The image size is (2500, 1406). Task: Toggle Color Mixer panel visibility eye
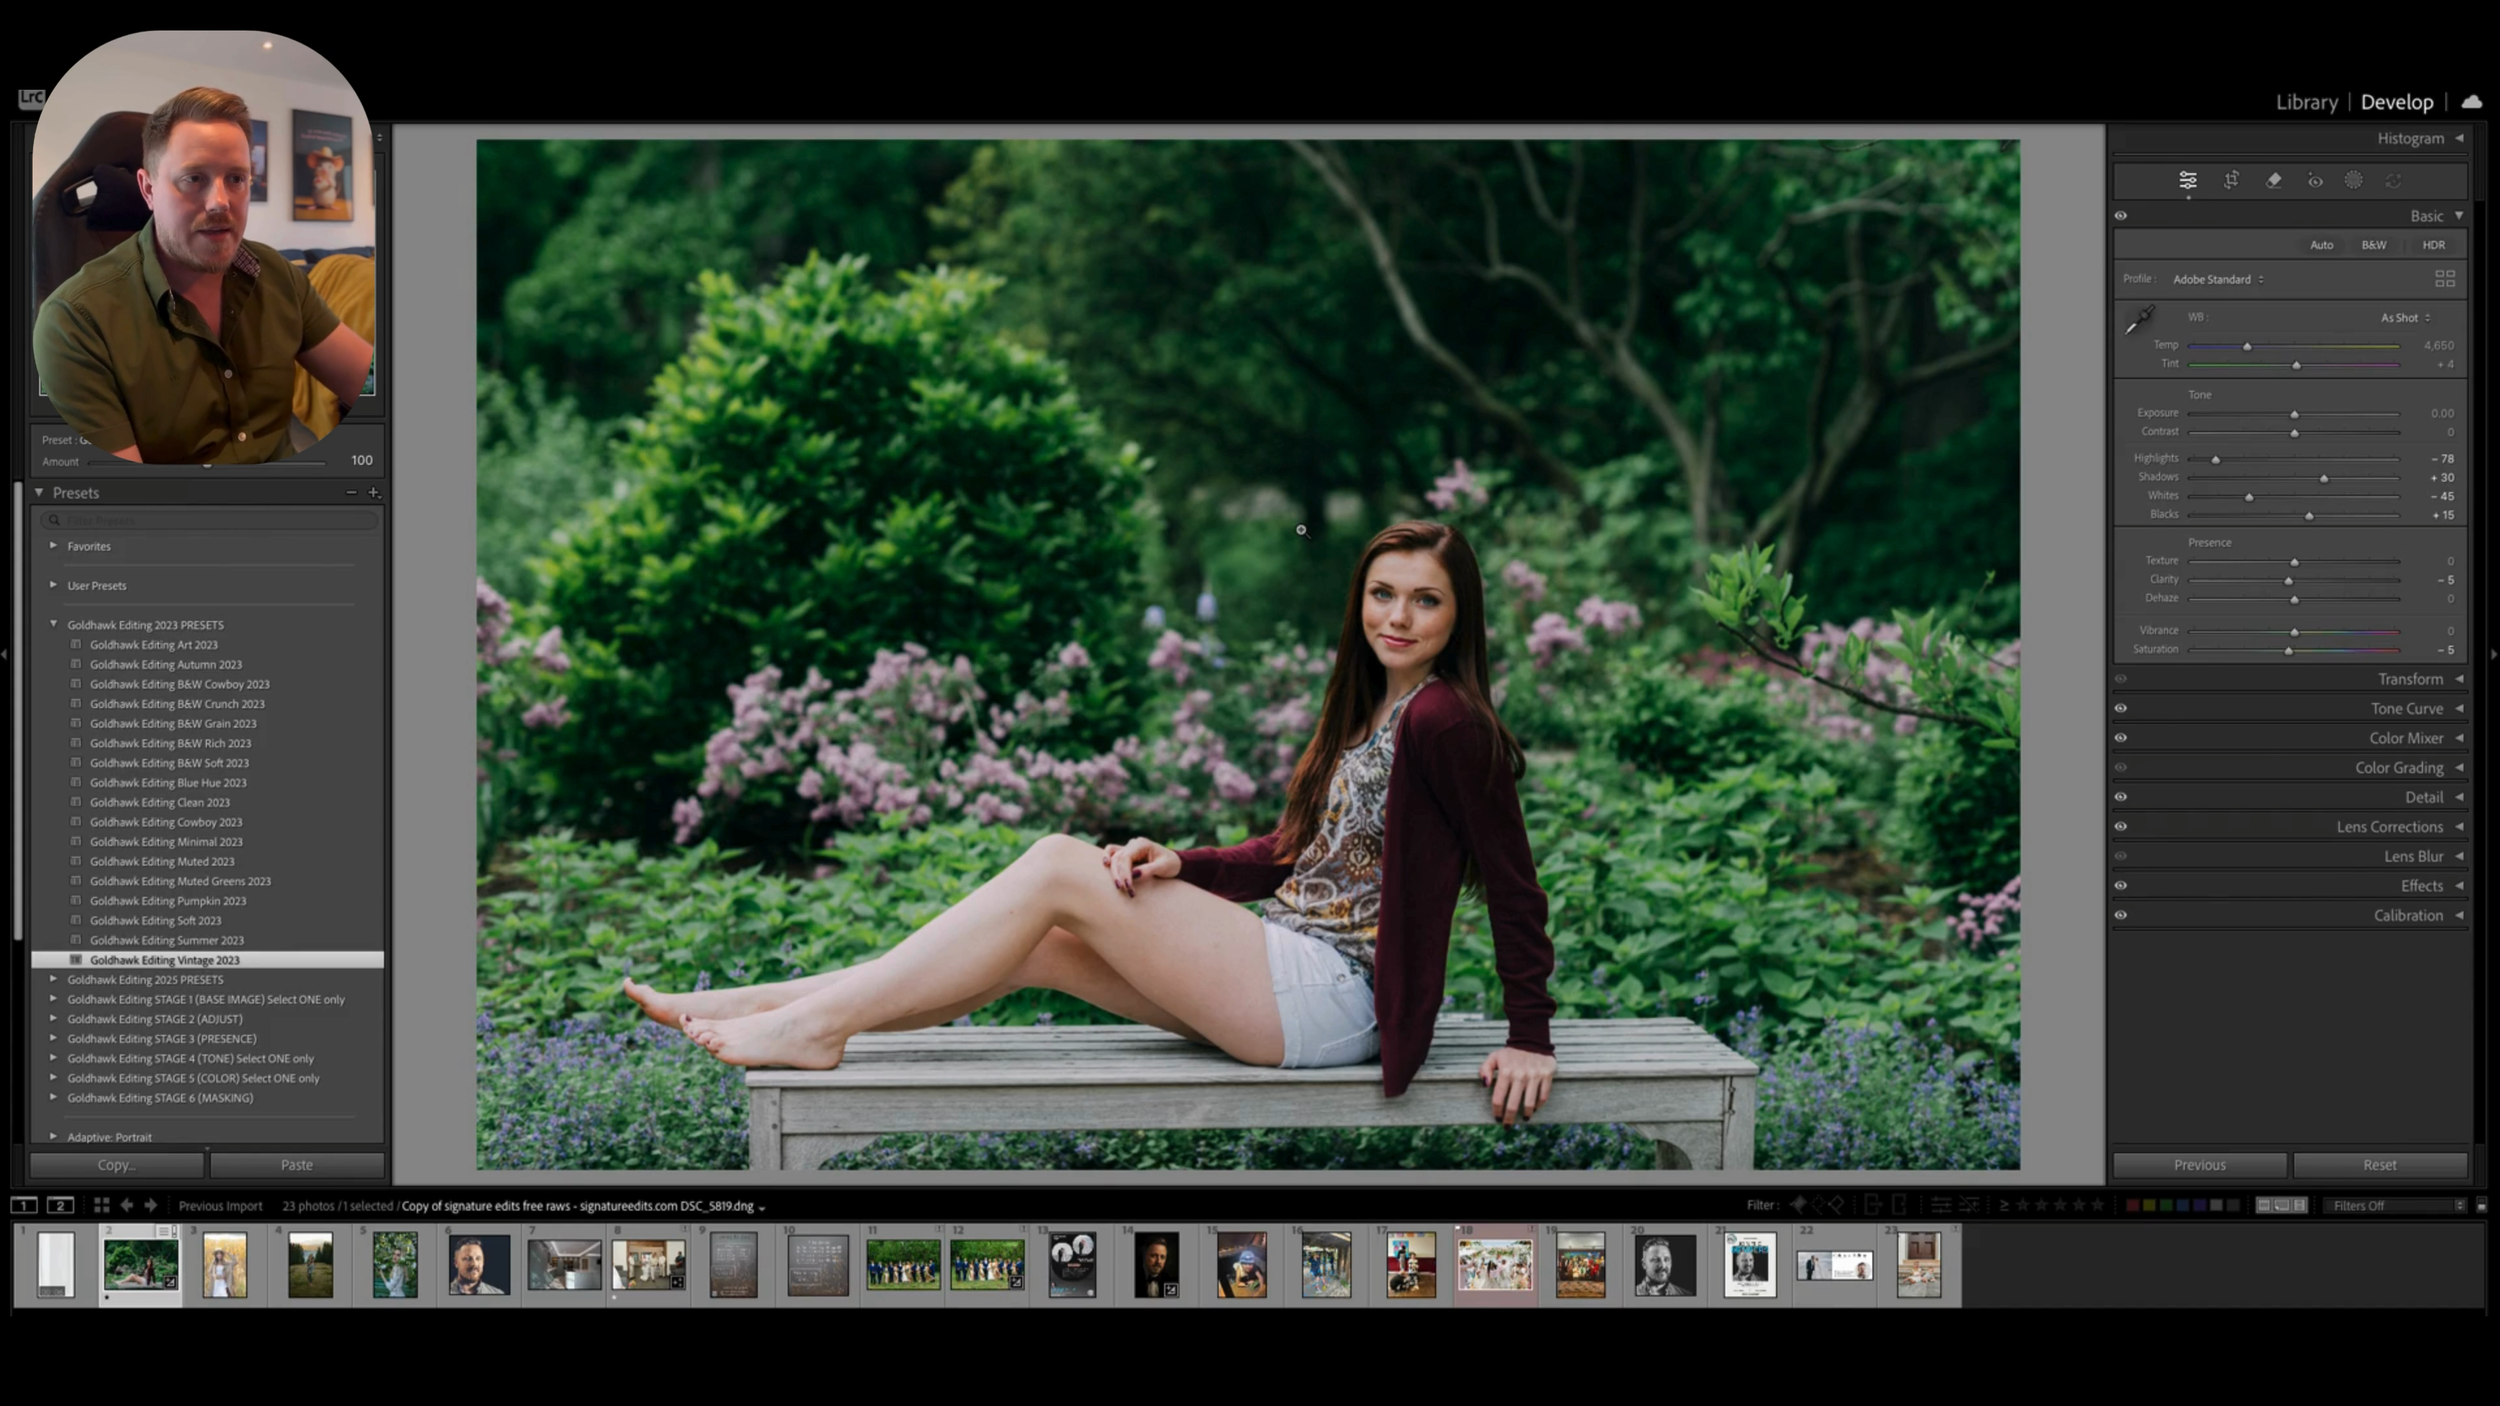[2120, 738]
